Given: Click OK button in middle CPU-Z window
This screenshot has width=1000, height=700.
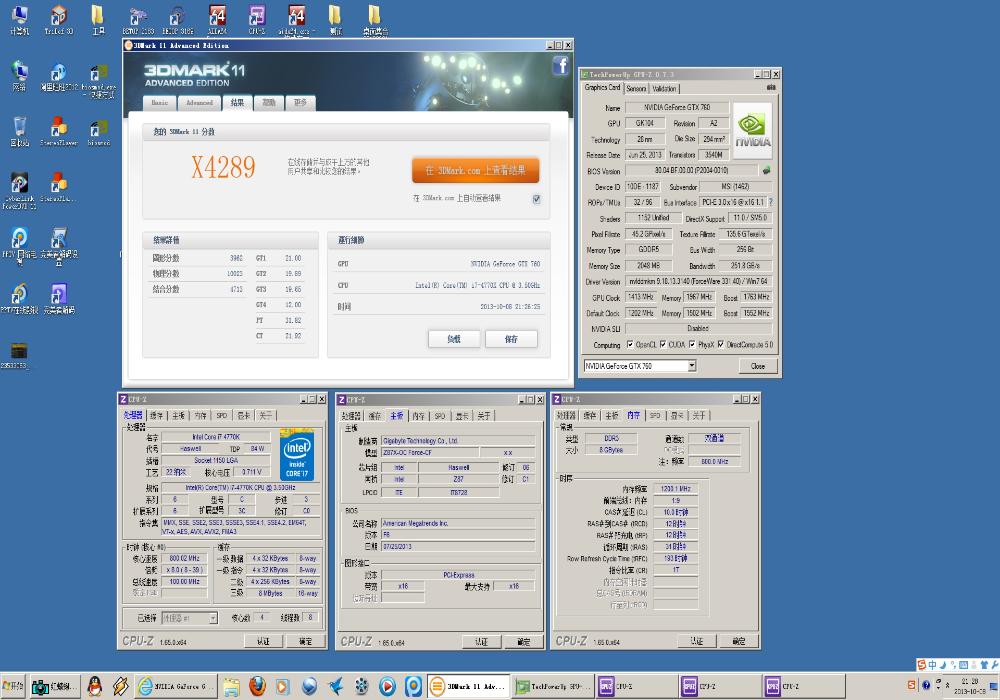Looking at the screenshot, I should click(523, 641).
